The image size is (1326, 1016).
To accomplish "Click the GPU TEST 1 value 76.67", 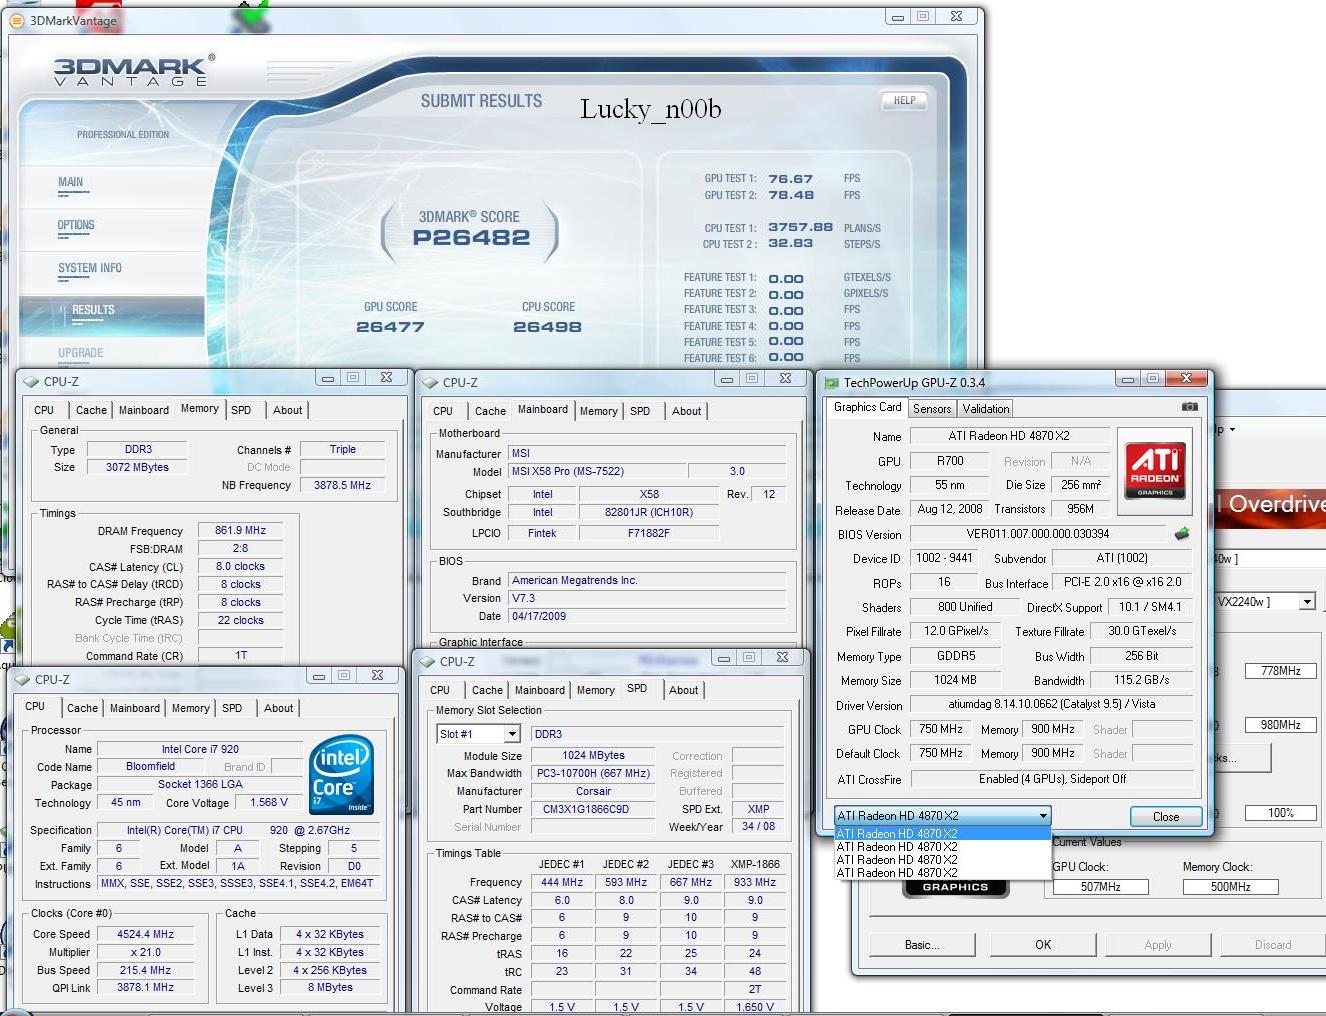I will [790, 179].
